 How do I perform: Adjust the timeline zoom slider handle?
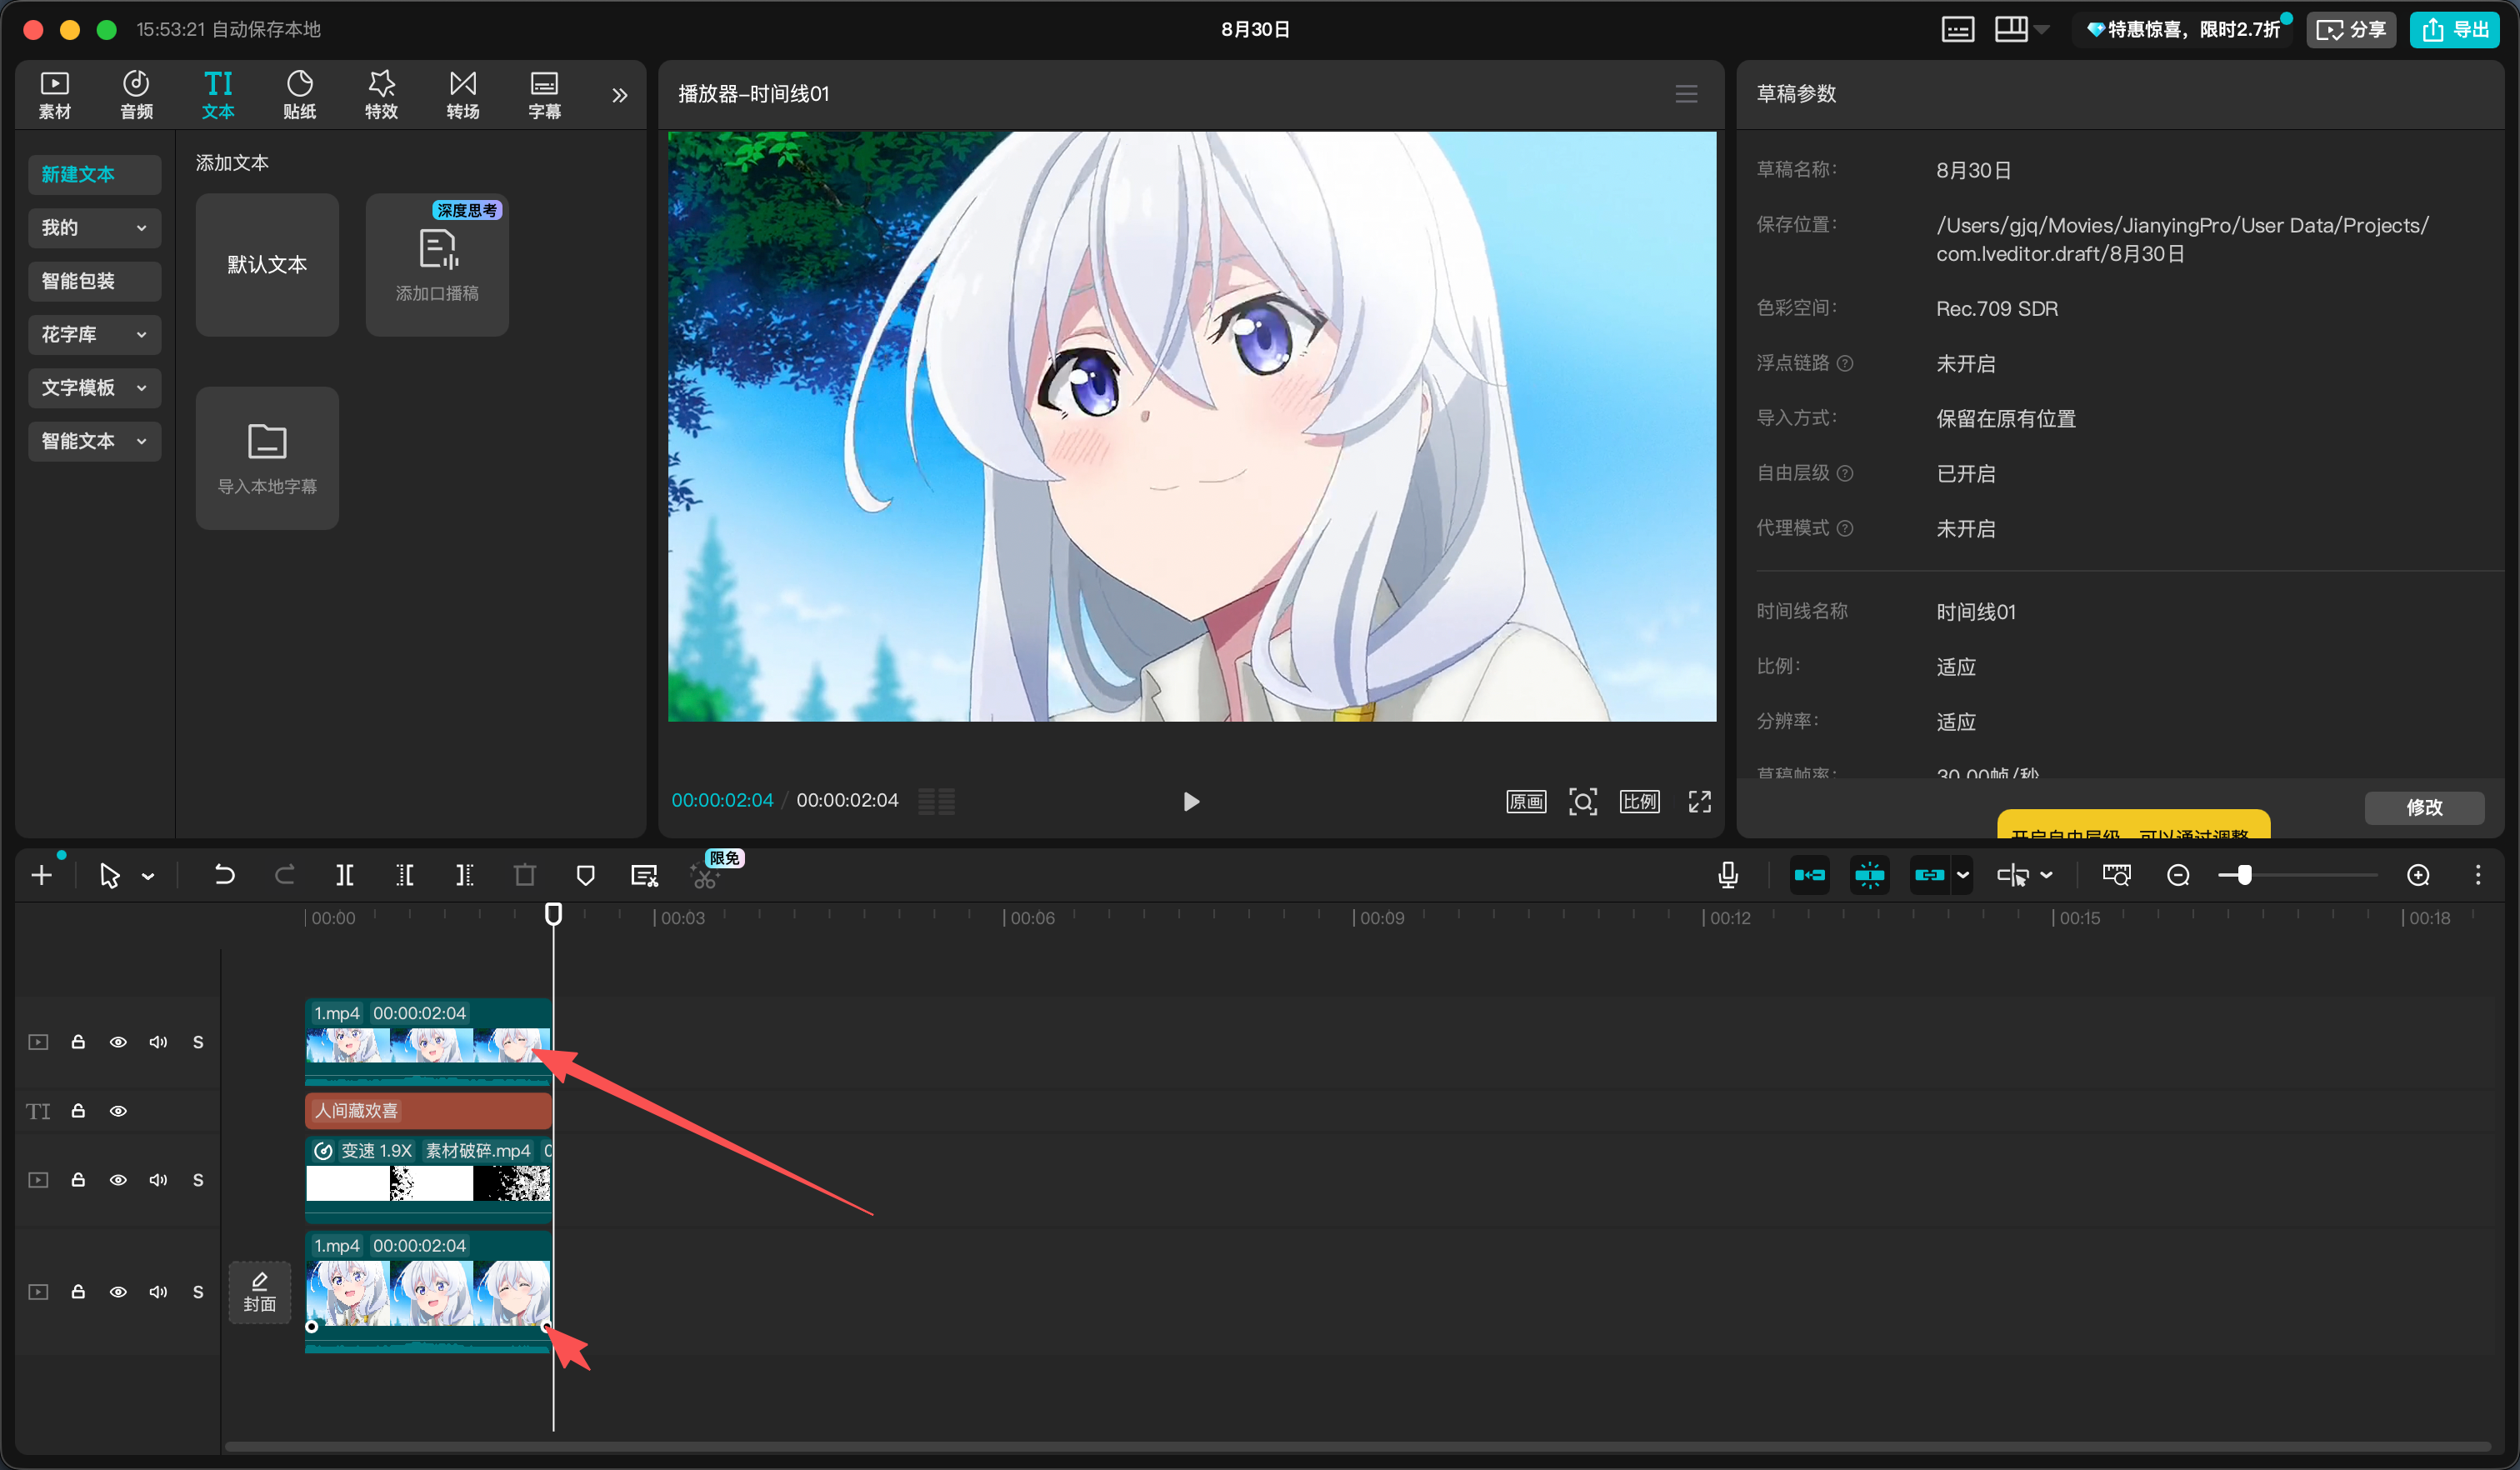click(x=2245, y=876)
